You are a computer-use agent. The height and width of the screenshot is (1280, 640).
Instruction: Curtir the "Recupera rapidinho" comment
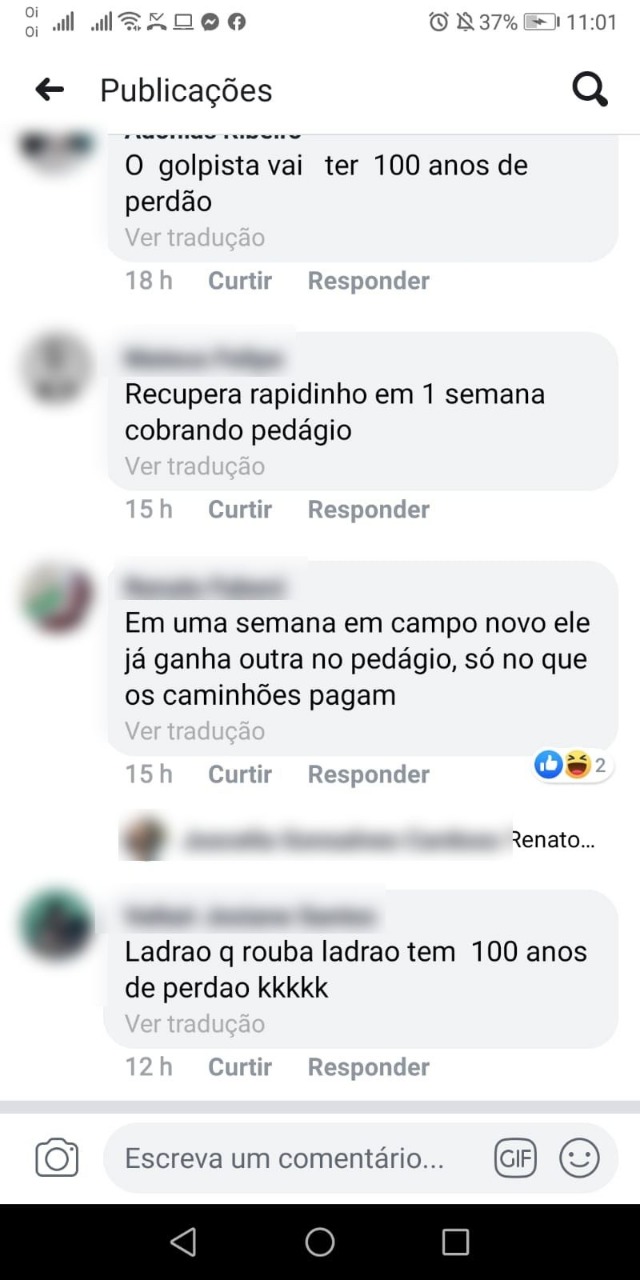point(240,510)
